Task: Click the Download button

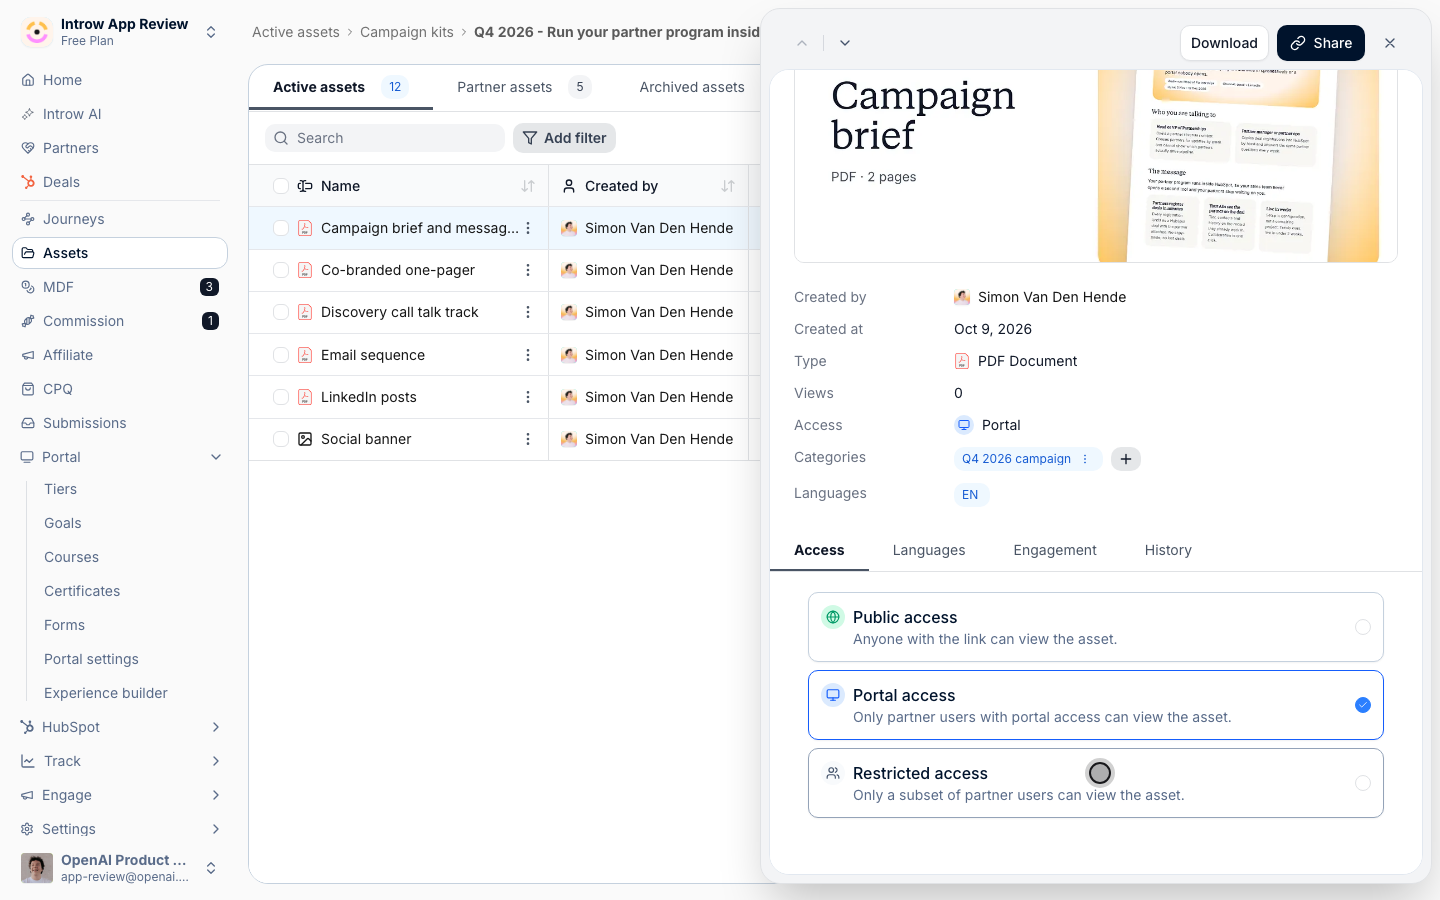Action: [1224, 43]
